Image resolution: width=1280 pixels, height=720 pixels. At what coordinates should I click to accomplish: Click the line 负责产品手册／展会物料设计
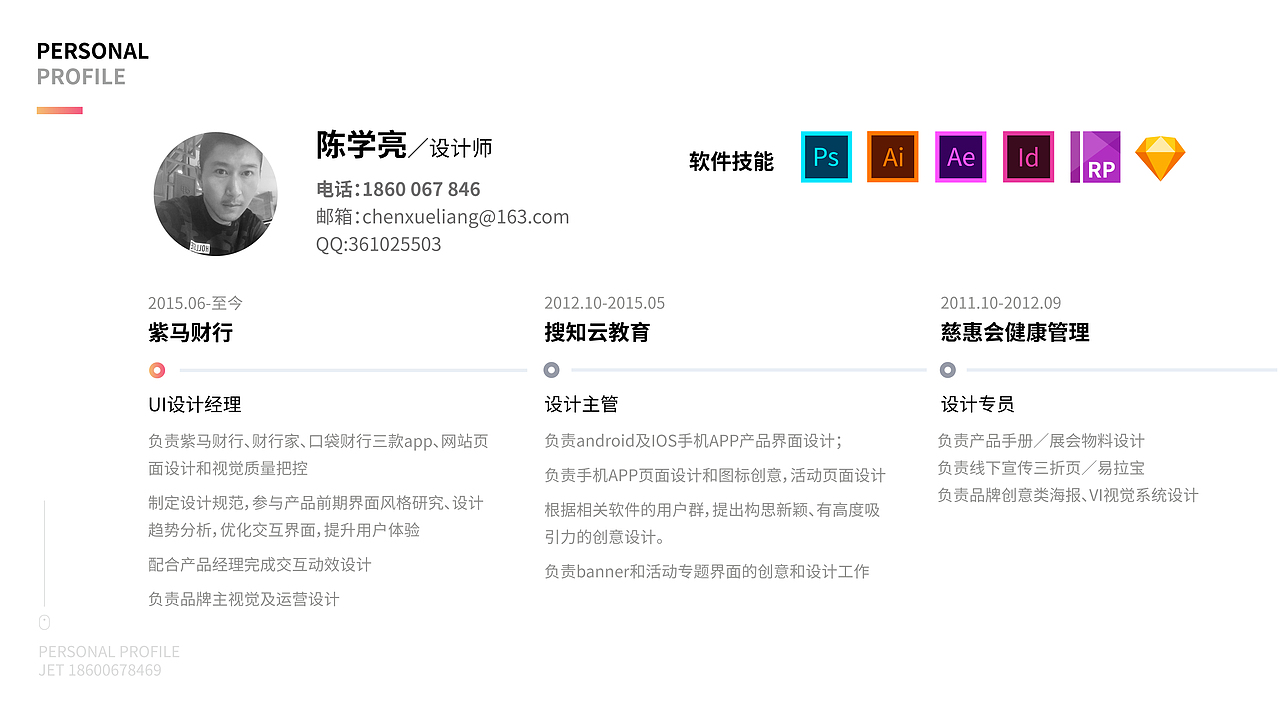coord(1041,440)
